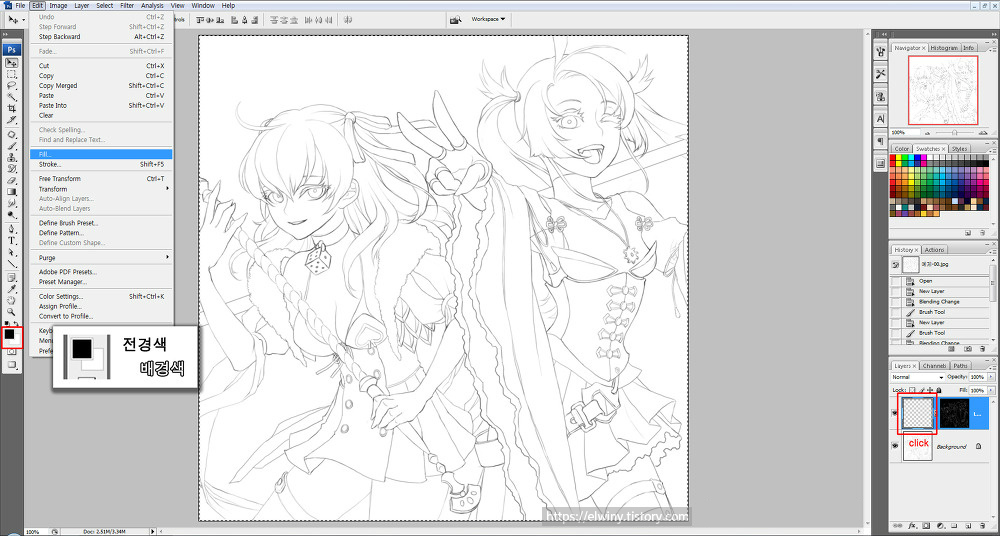Set history brush source for snapshot
Image resolution: width=1000 pixels, height=536 pixels.
[x=895, y=264]
